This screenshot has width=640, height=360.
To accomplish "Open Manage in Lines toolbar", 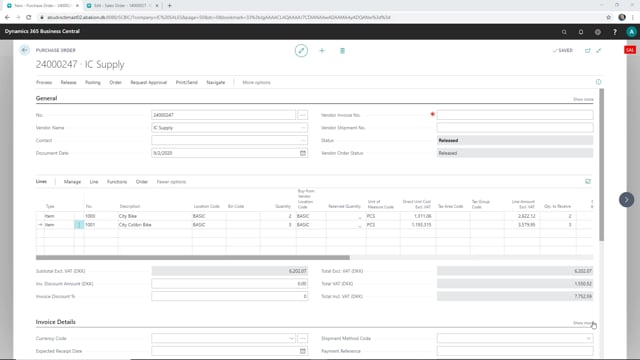I will (72, 182).
